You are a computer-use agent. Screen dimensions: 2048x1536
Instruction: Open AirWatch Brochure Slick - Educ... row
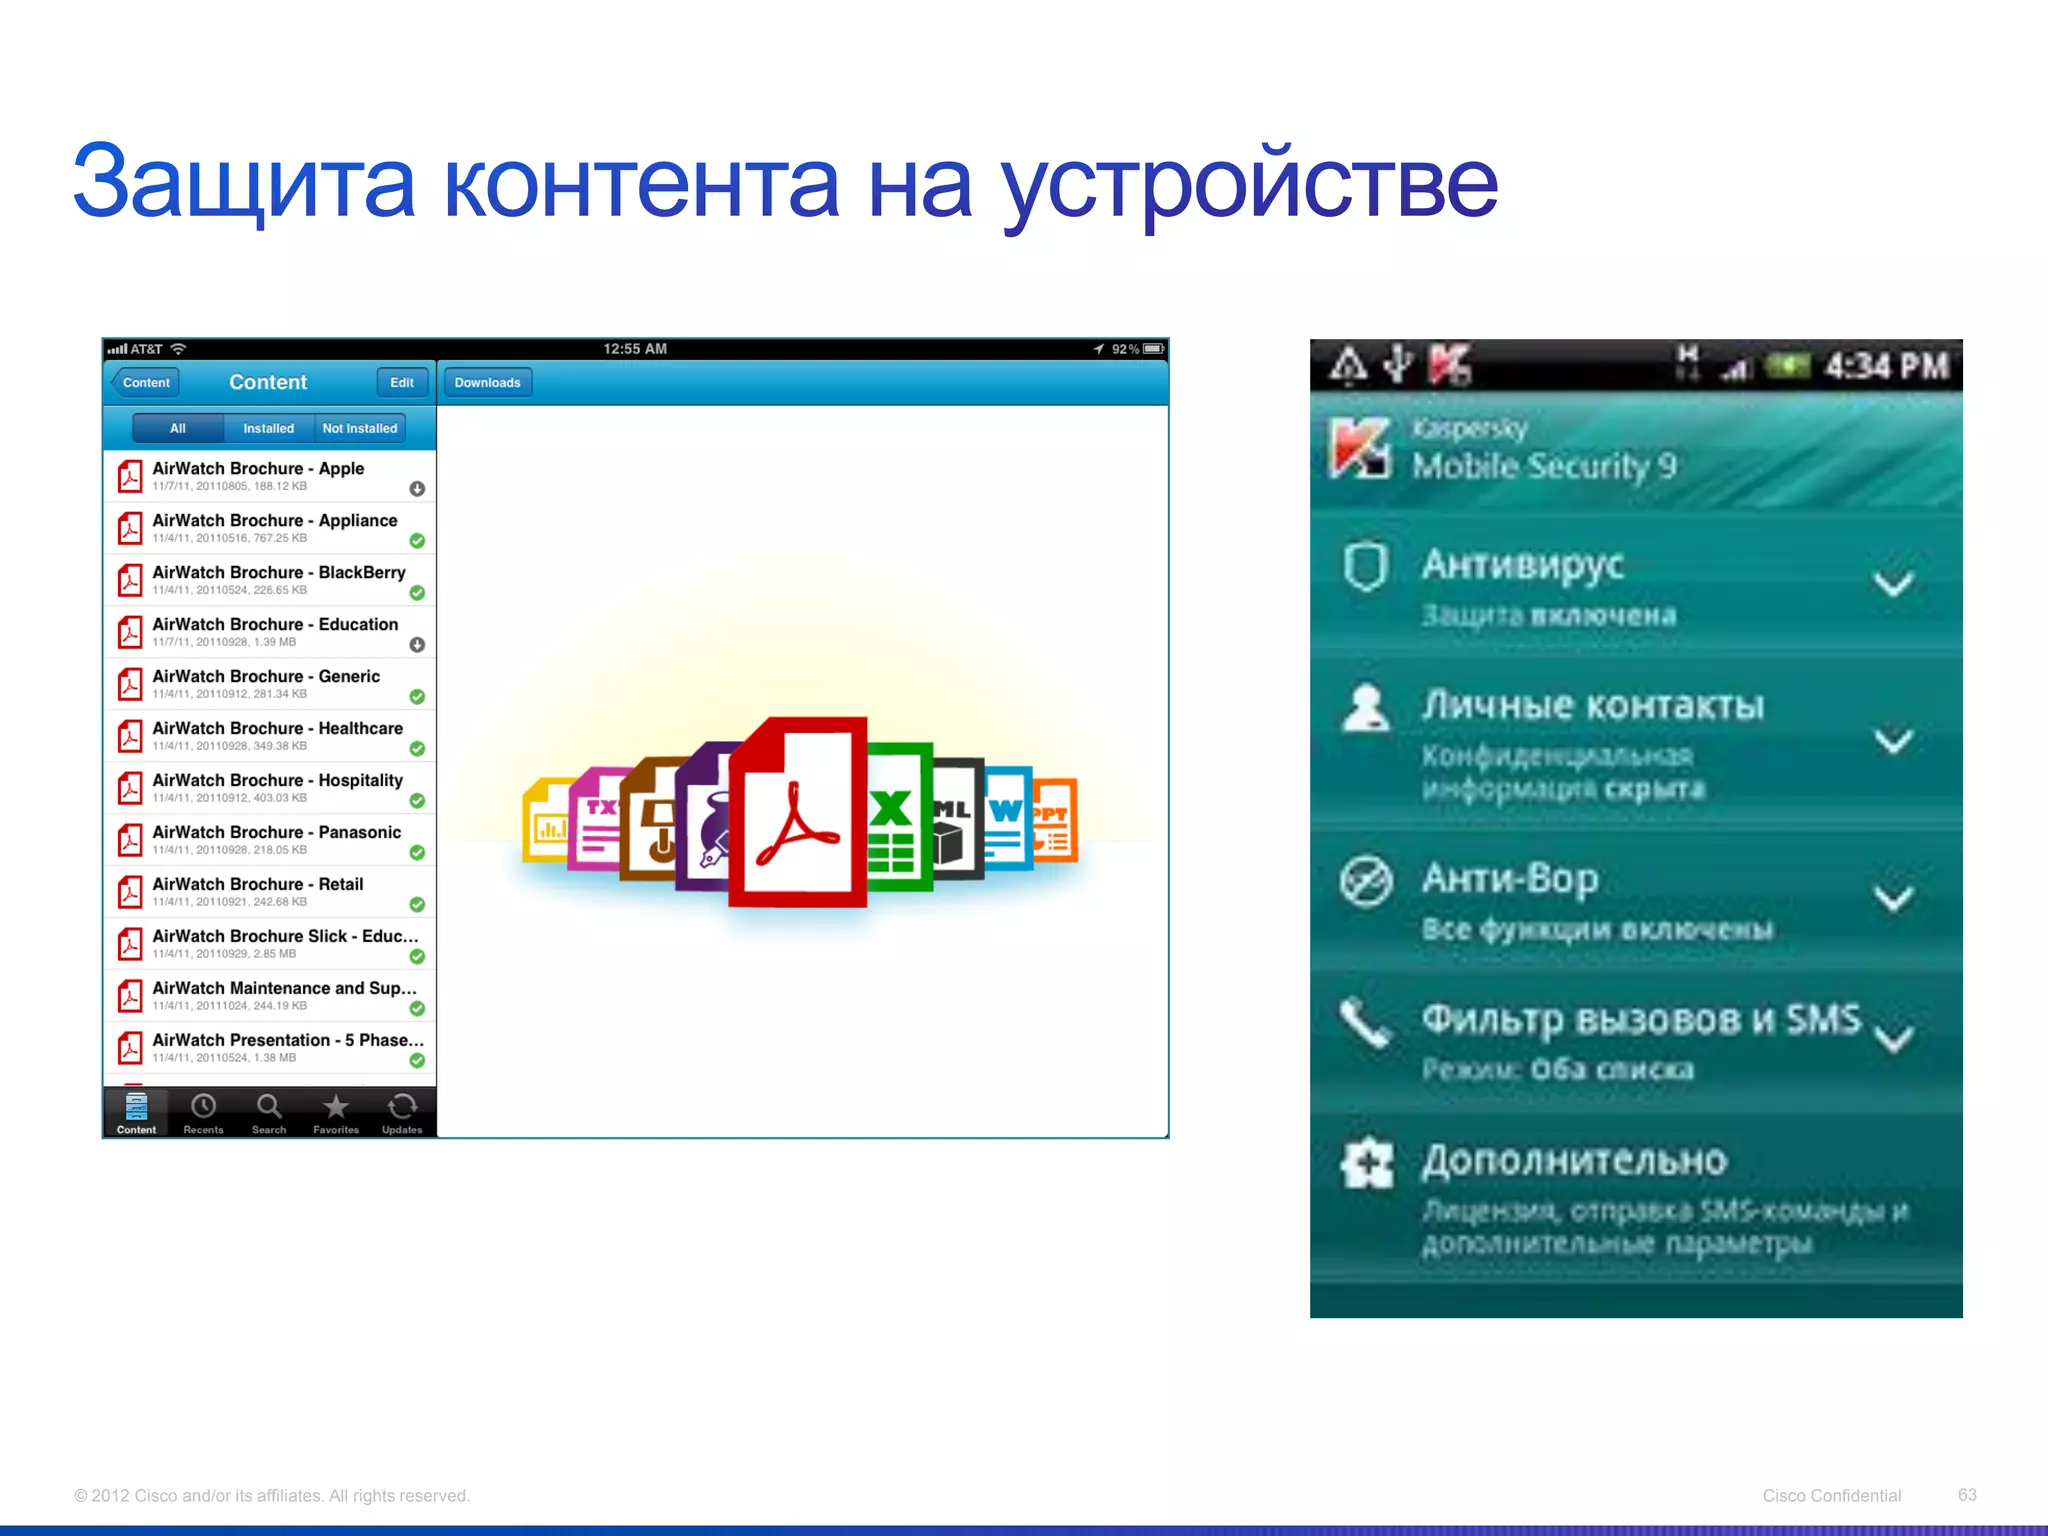pos(270,944)
